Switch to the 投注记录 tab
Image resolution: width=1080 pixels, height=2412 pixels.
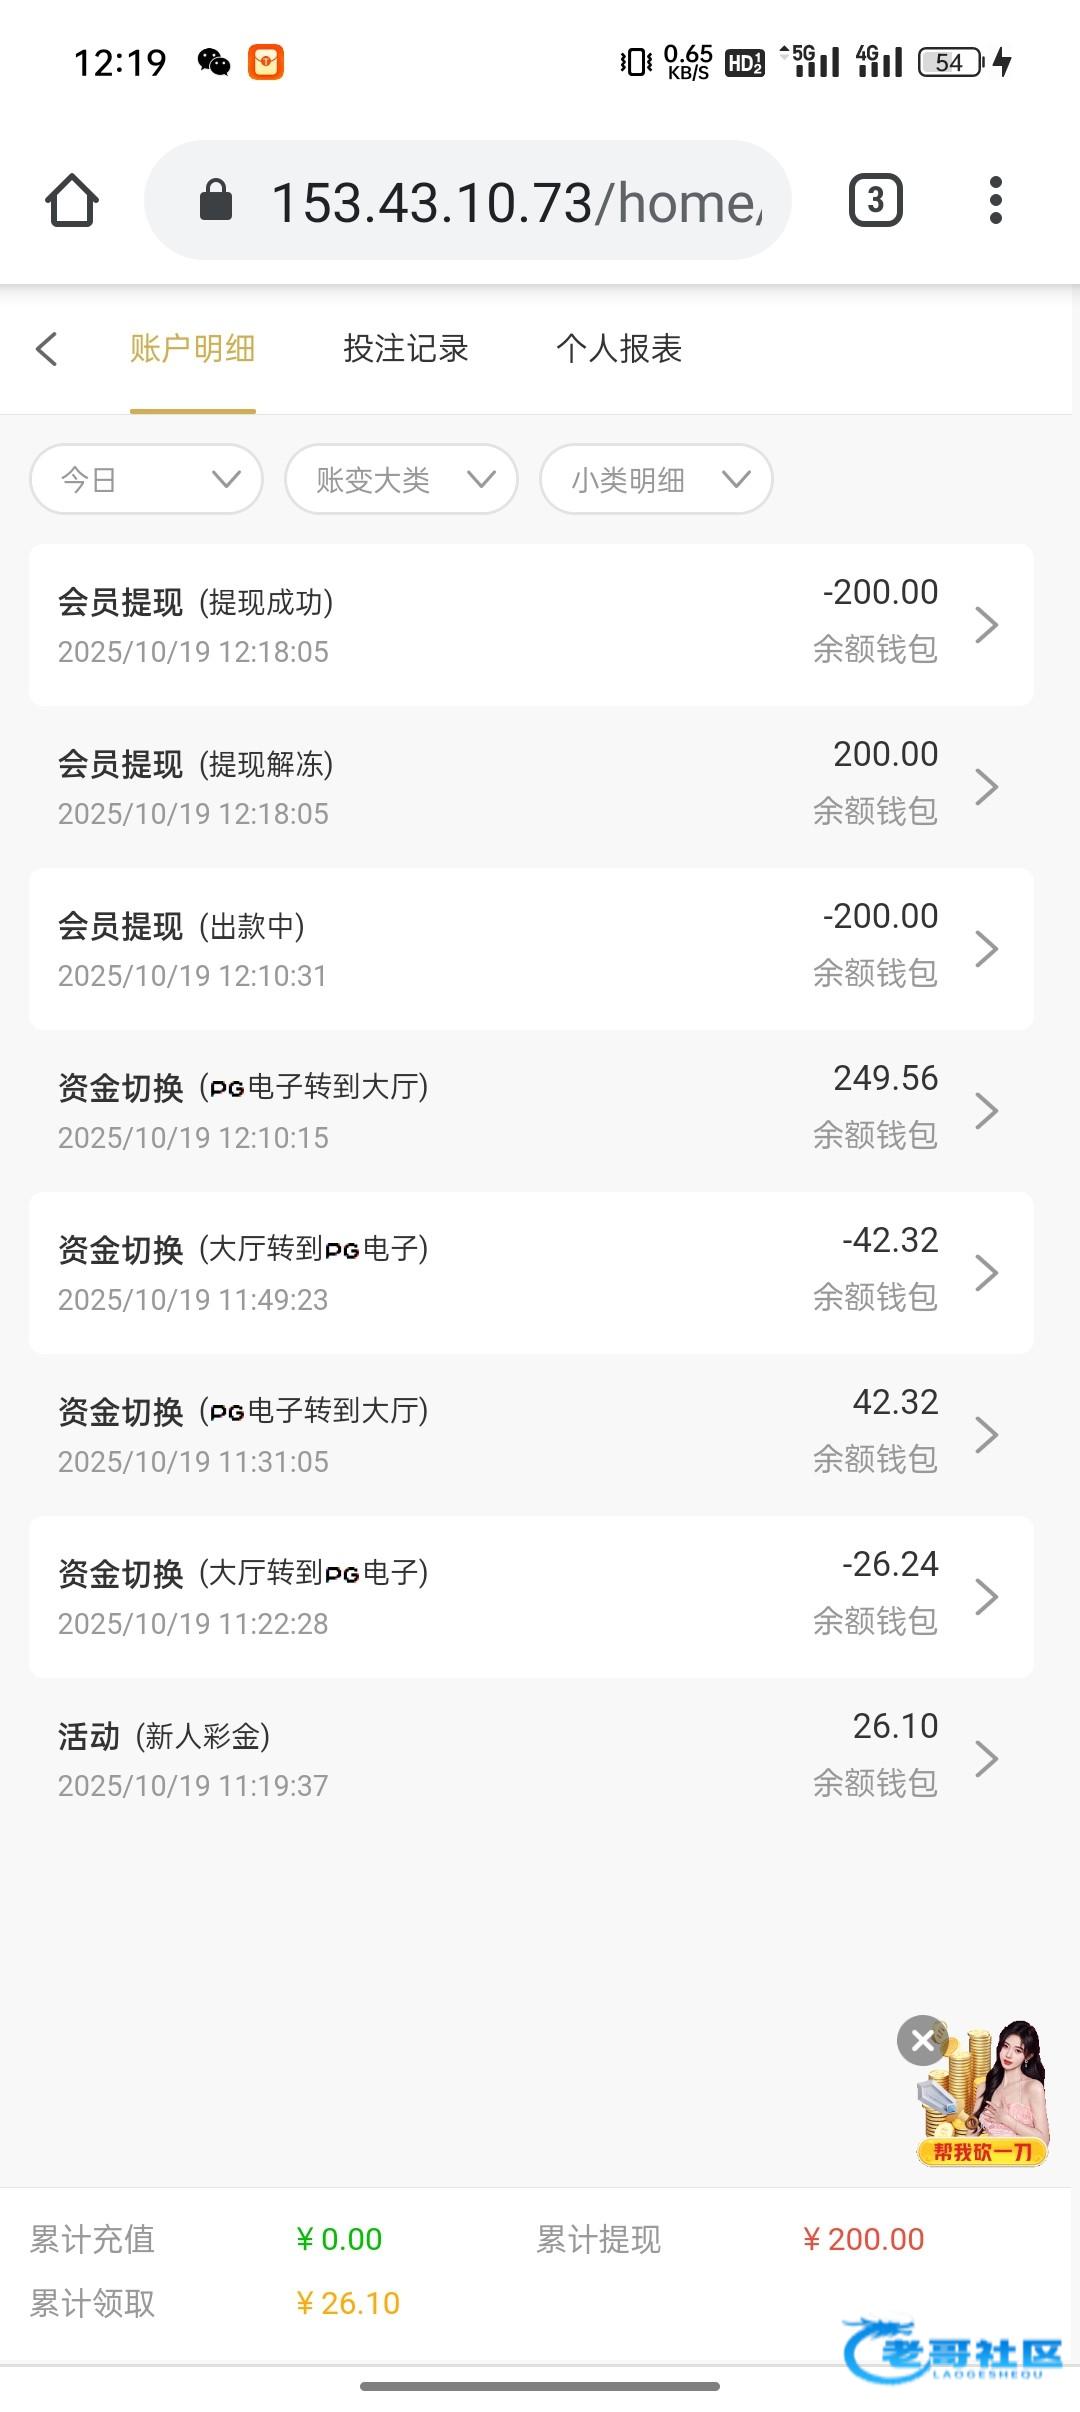(406, 349)
